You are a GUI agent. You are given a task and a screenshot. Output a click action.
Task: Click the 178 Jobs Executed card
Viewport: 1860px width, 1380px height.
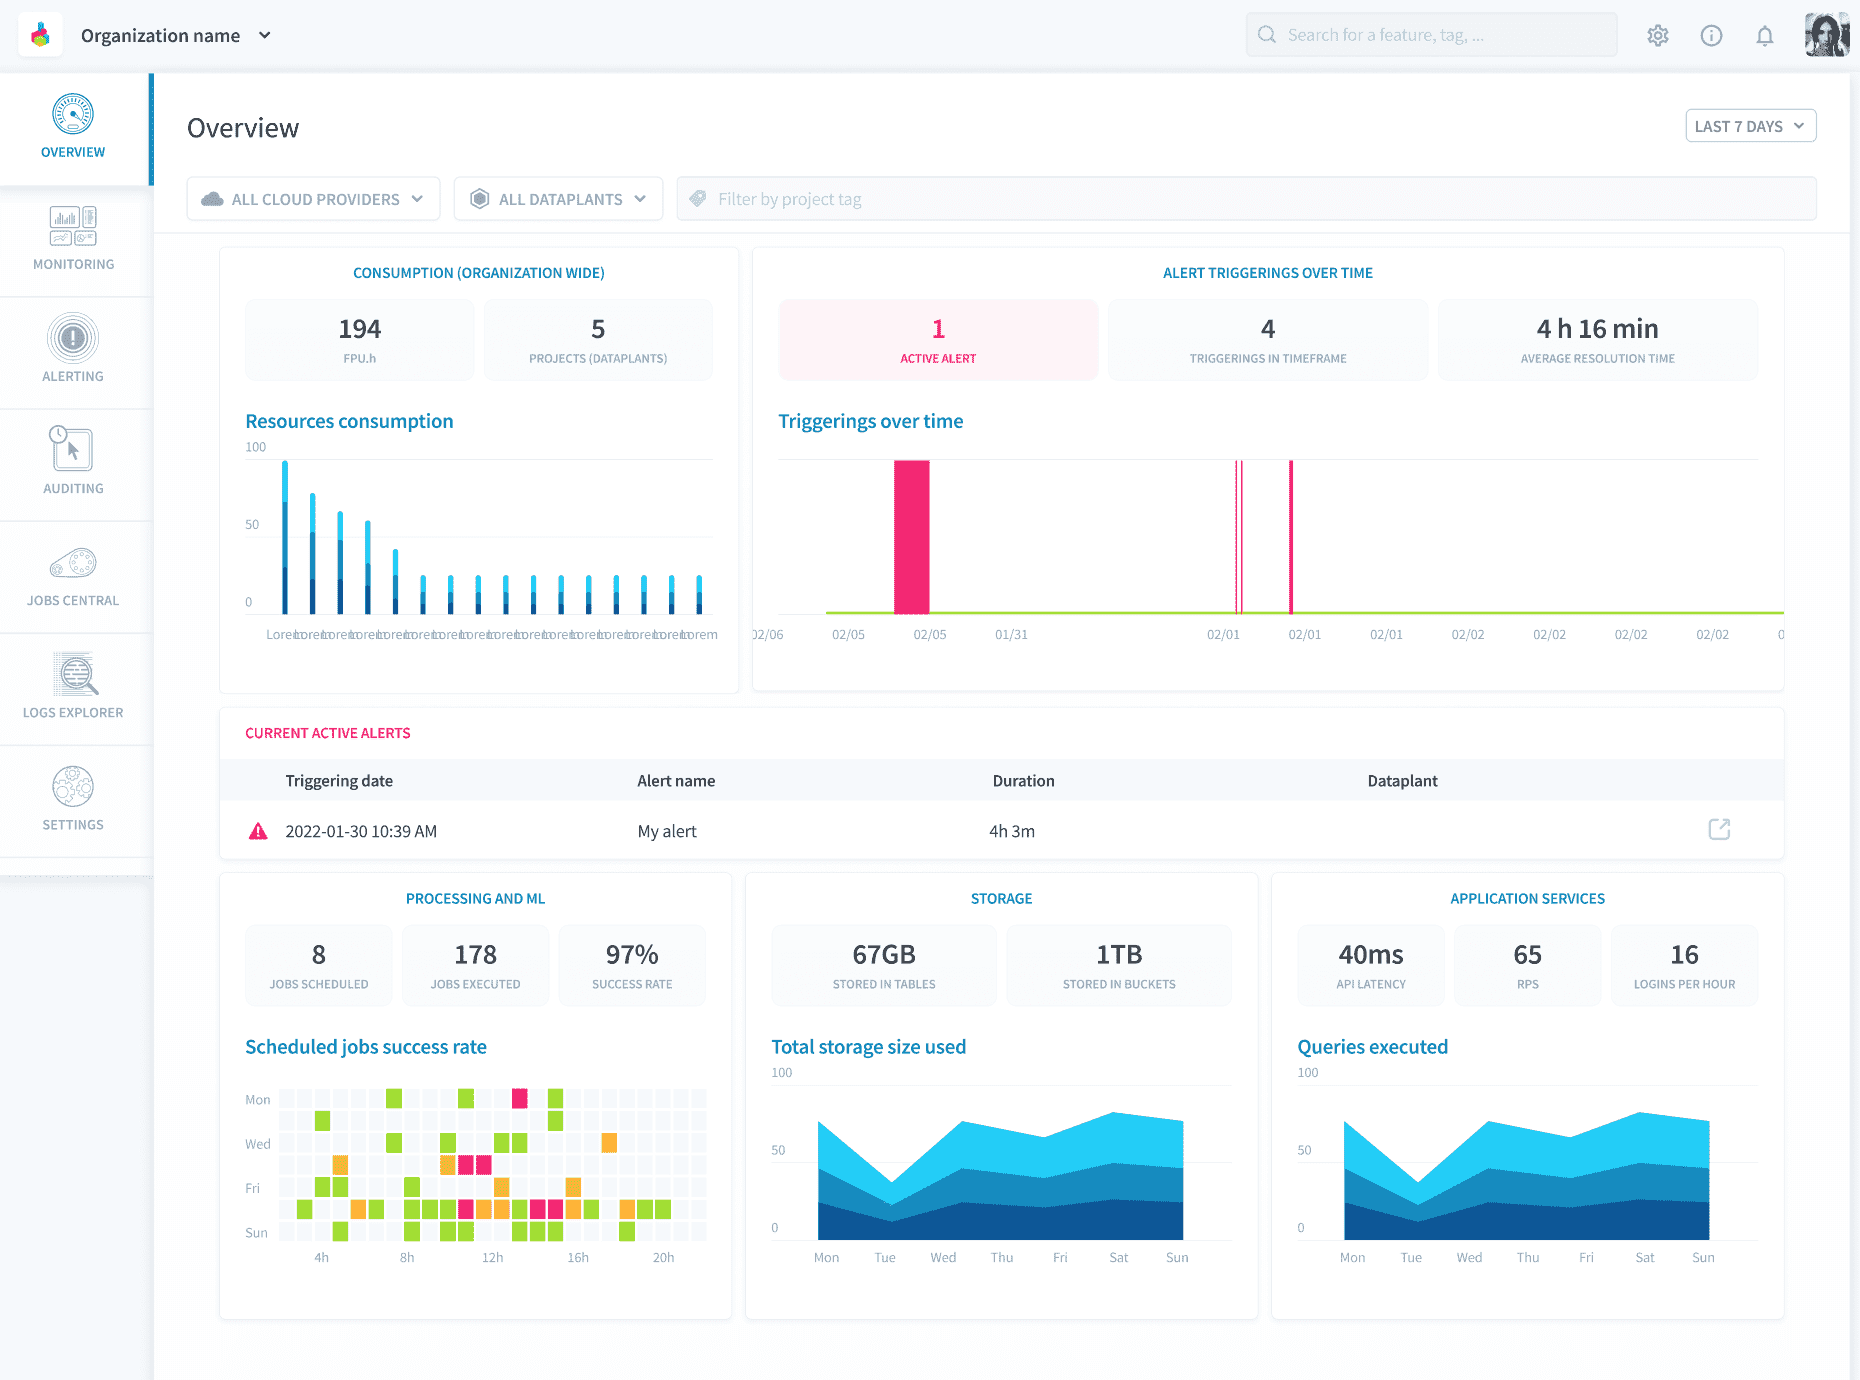click(x=476, y=966)
